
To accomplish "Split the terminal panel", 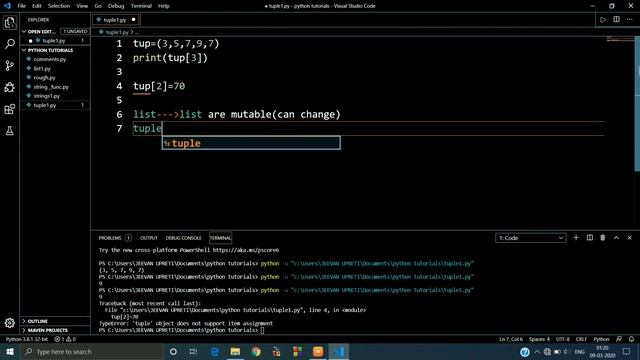I will point(590,238).
